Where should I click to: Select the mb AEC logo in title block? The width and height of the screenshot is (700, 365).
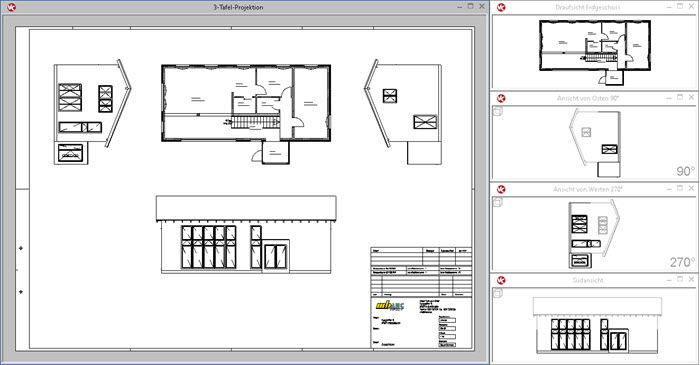click(x=390, y=306)
